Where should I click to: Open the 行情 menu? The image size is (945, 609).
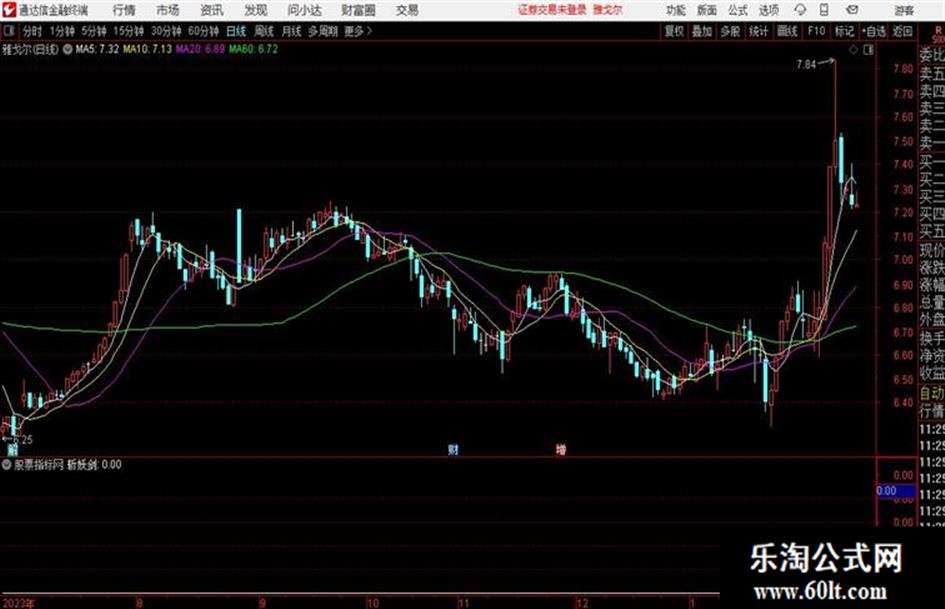[x=124, y=10]
